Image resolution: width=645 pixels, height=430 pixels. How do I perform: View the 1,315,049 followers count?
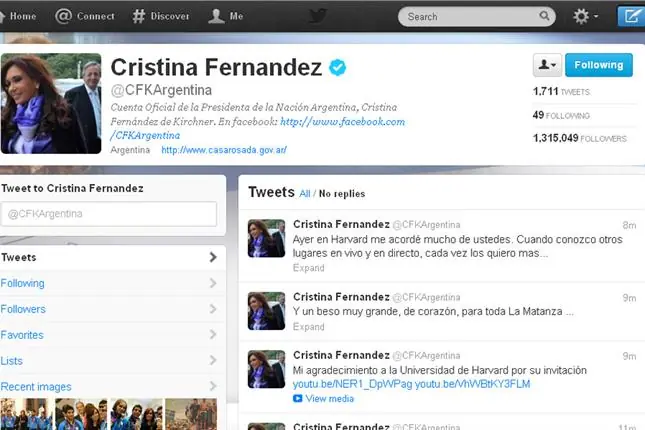point(580,138)
